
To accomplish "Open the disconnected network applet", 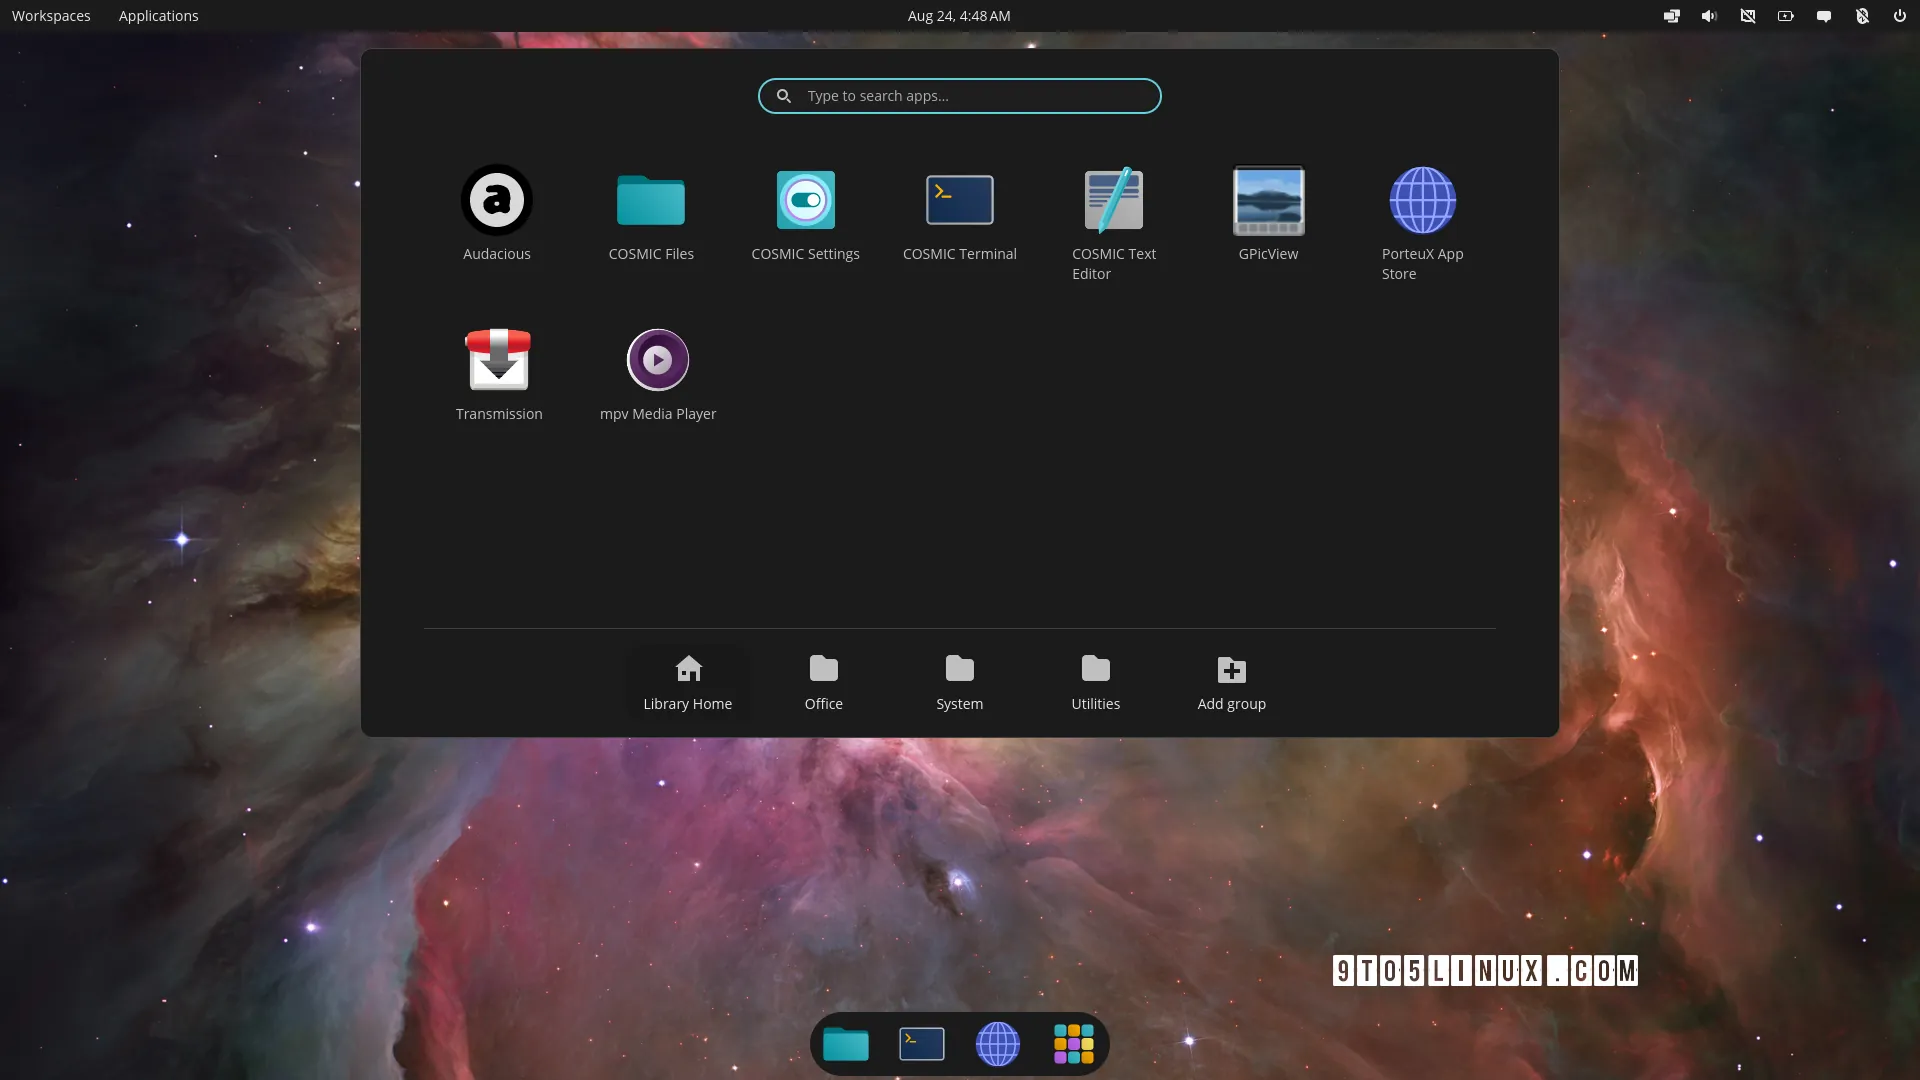I will [1747, 16].
